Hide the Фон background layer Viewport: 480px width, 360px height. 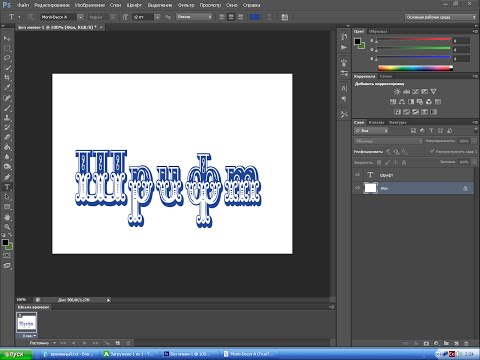pos(358,188)
